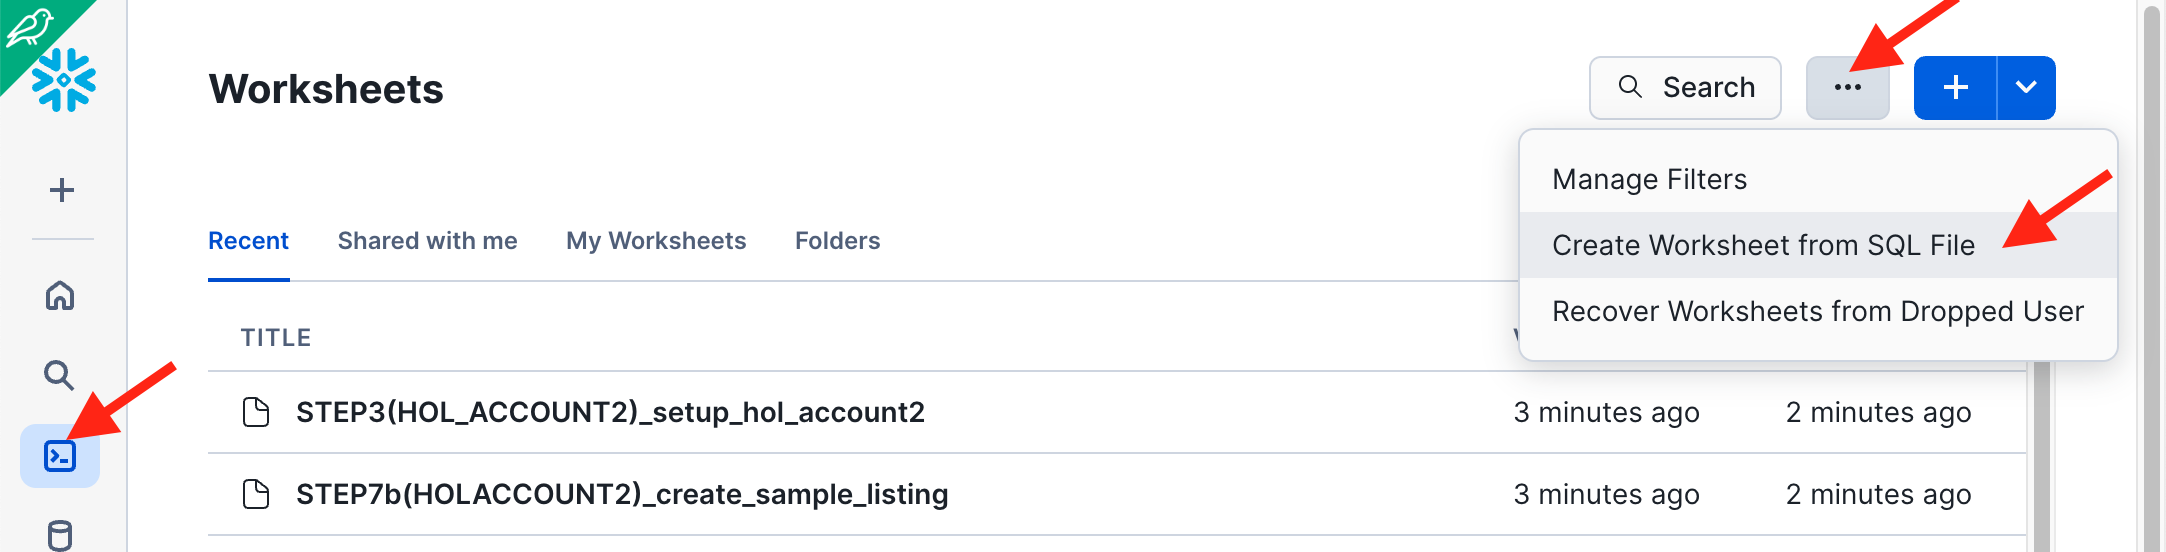Viewport: 2166px width, 552px height.
Task: Switch to the Recent tab
Action: [x=248, y=241]
